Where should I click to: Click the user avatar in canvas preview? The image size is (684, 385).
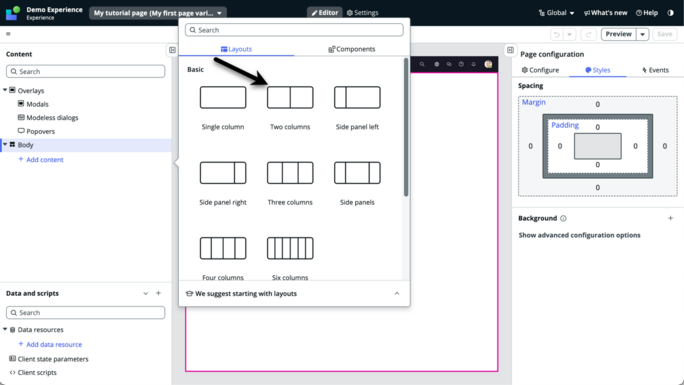[x=488, y=64]
